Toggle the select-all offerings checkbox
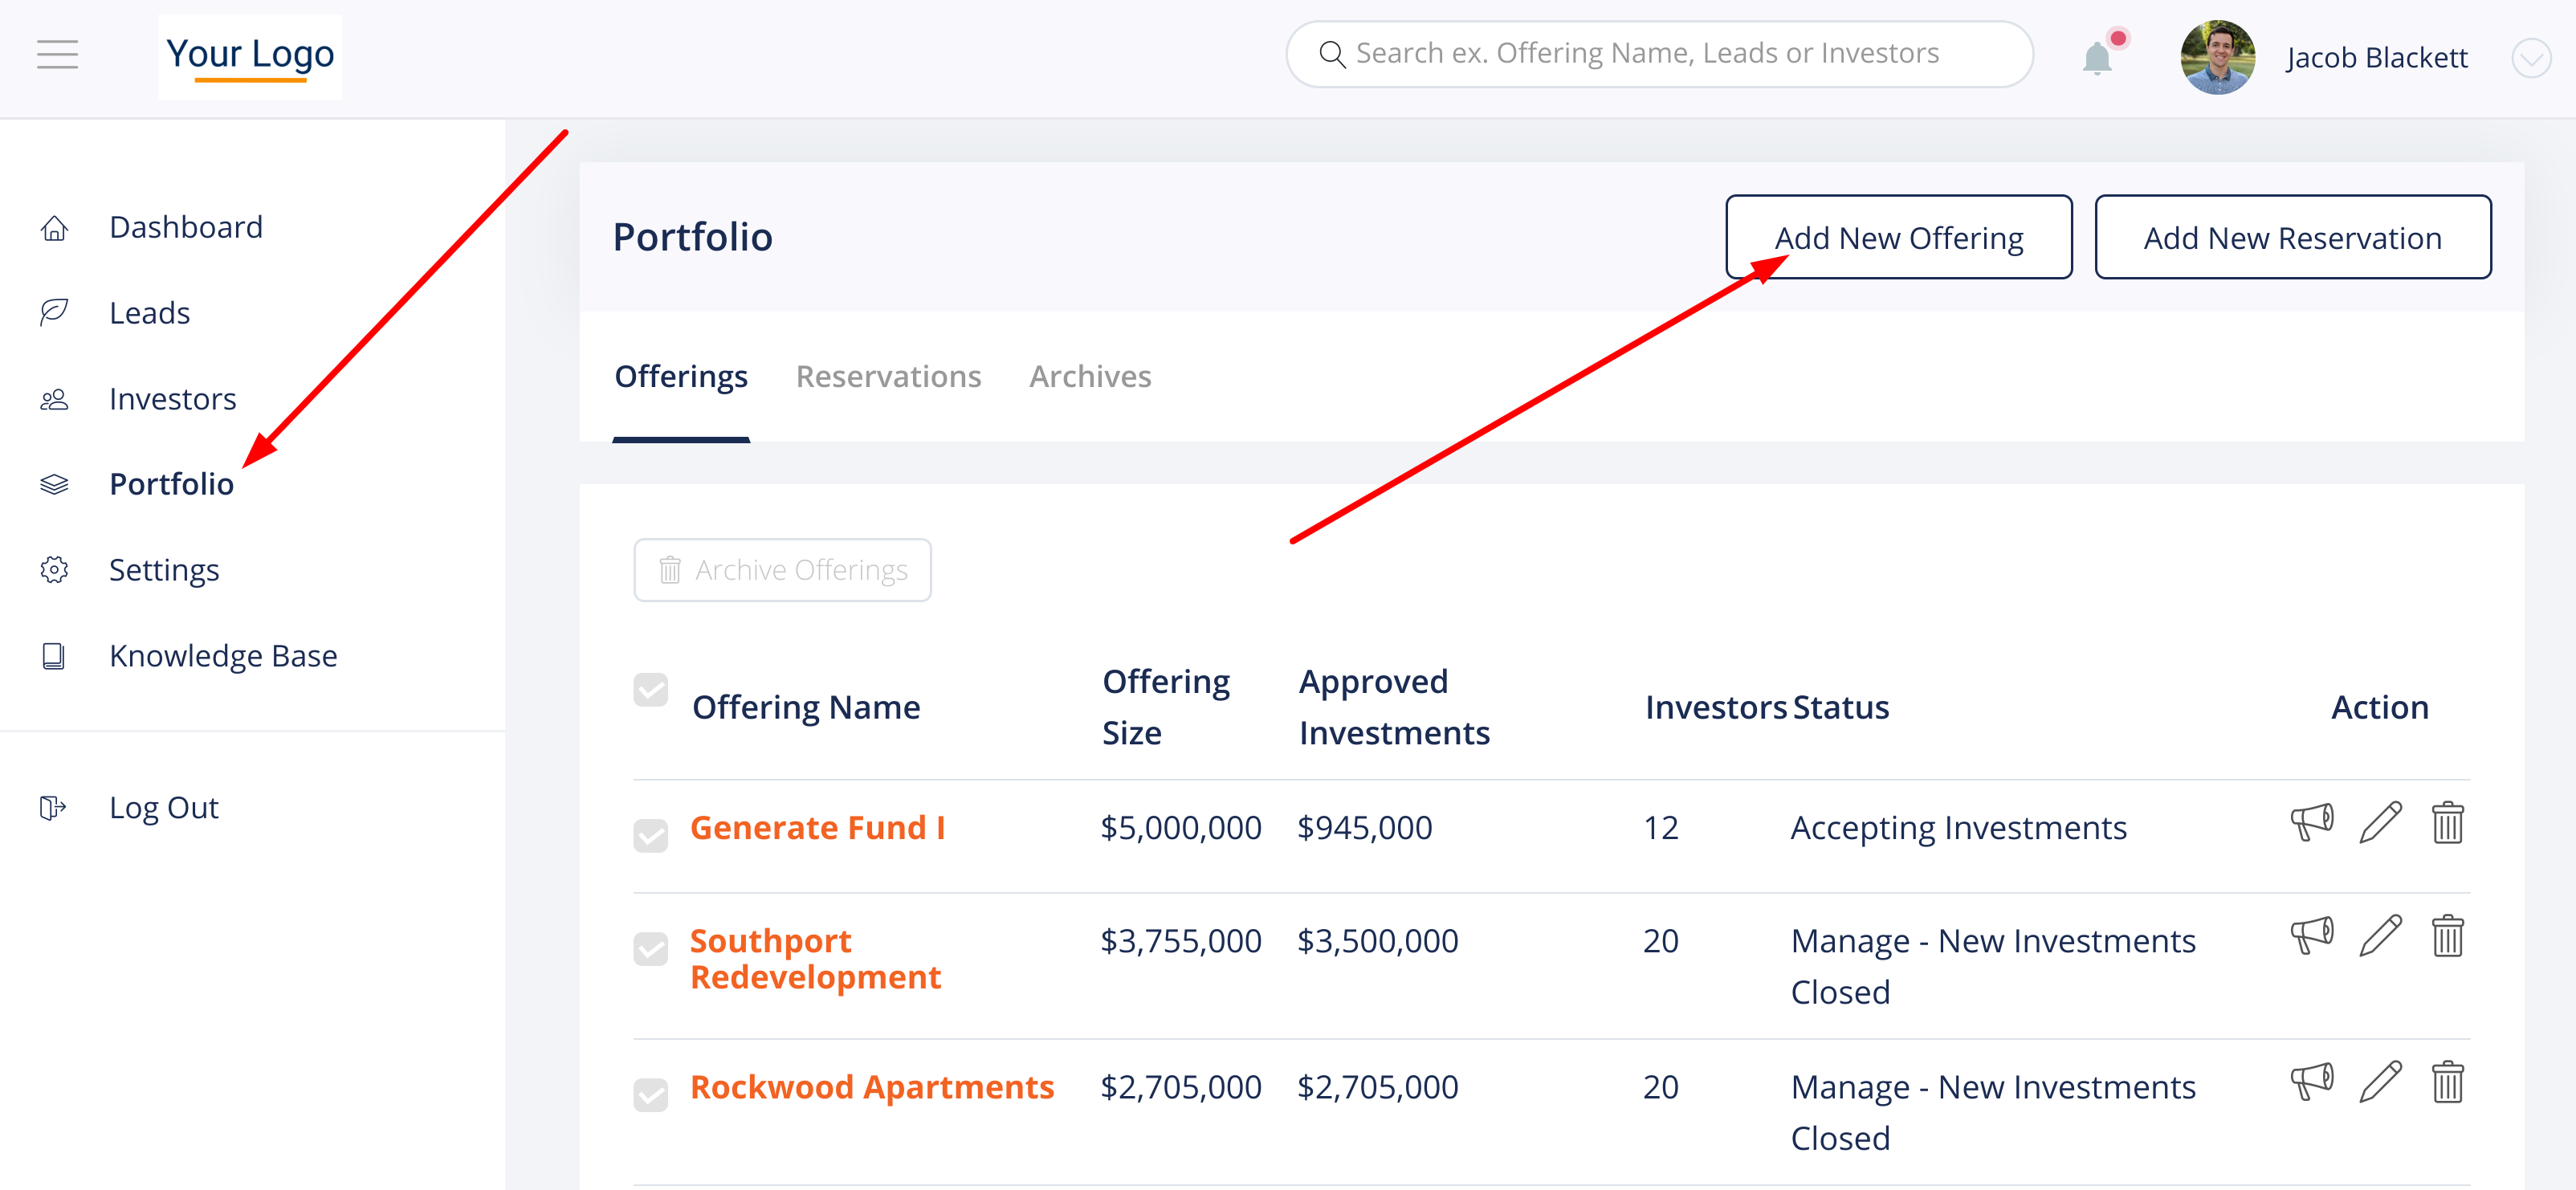 pos(651,689)
